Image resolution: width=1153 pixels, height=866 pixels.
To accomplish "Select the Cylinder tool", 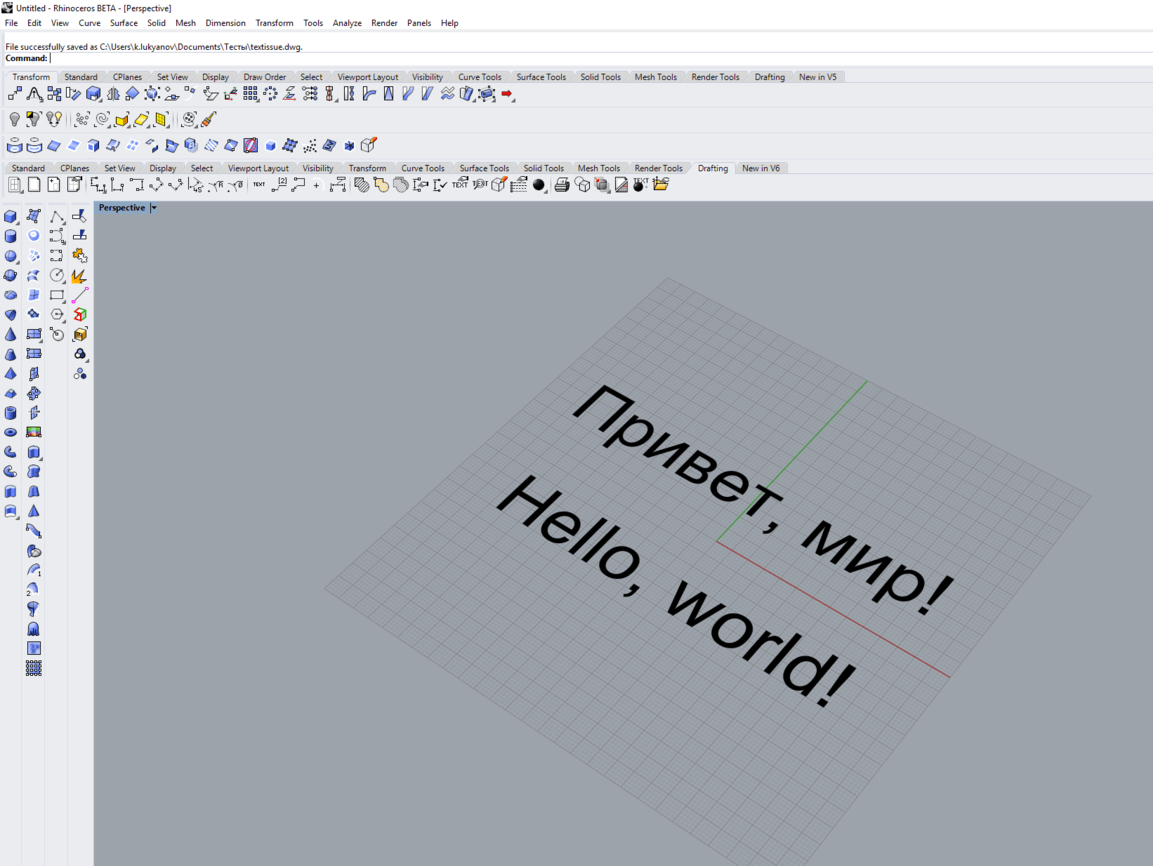I will click(x=11, y=236).
